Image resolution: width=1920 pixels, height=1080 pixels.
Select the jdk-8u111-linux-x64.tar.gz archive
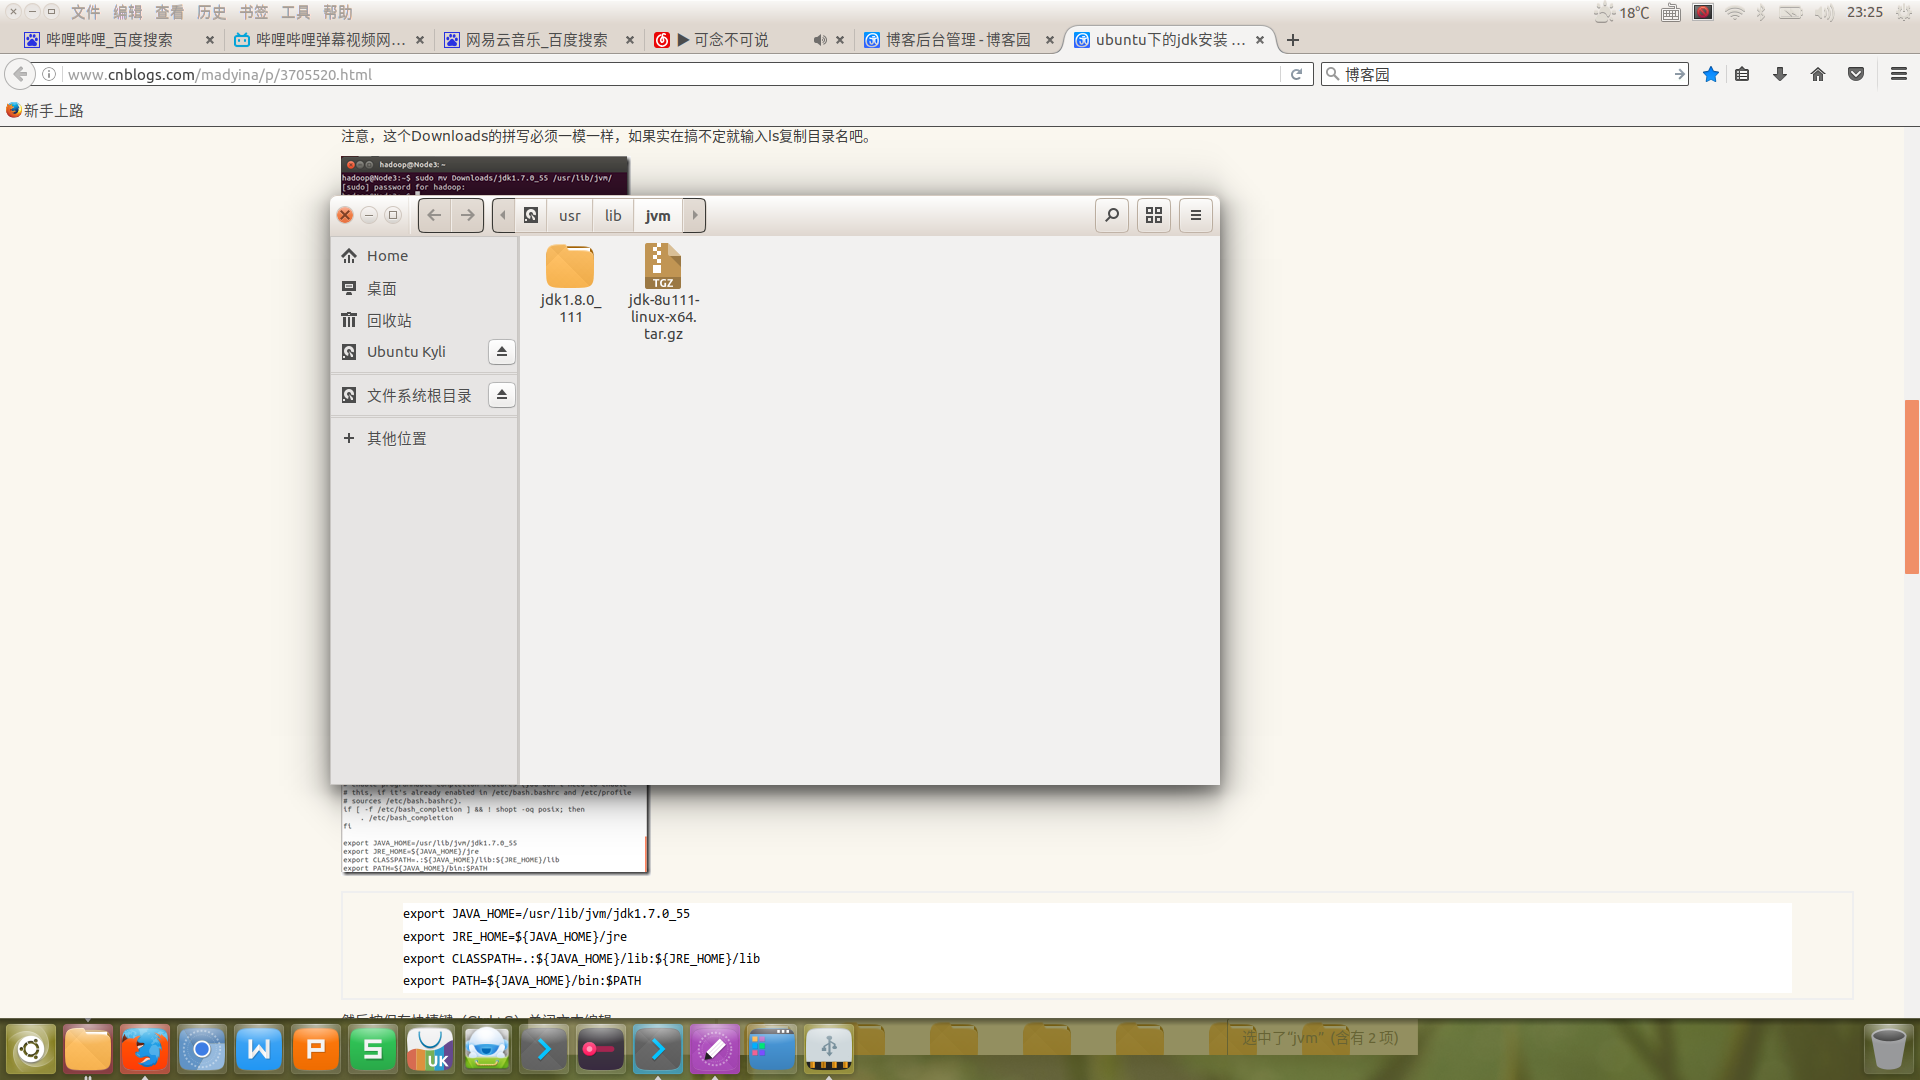point(663,292)
